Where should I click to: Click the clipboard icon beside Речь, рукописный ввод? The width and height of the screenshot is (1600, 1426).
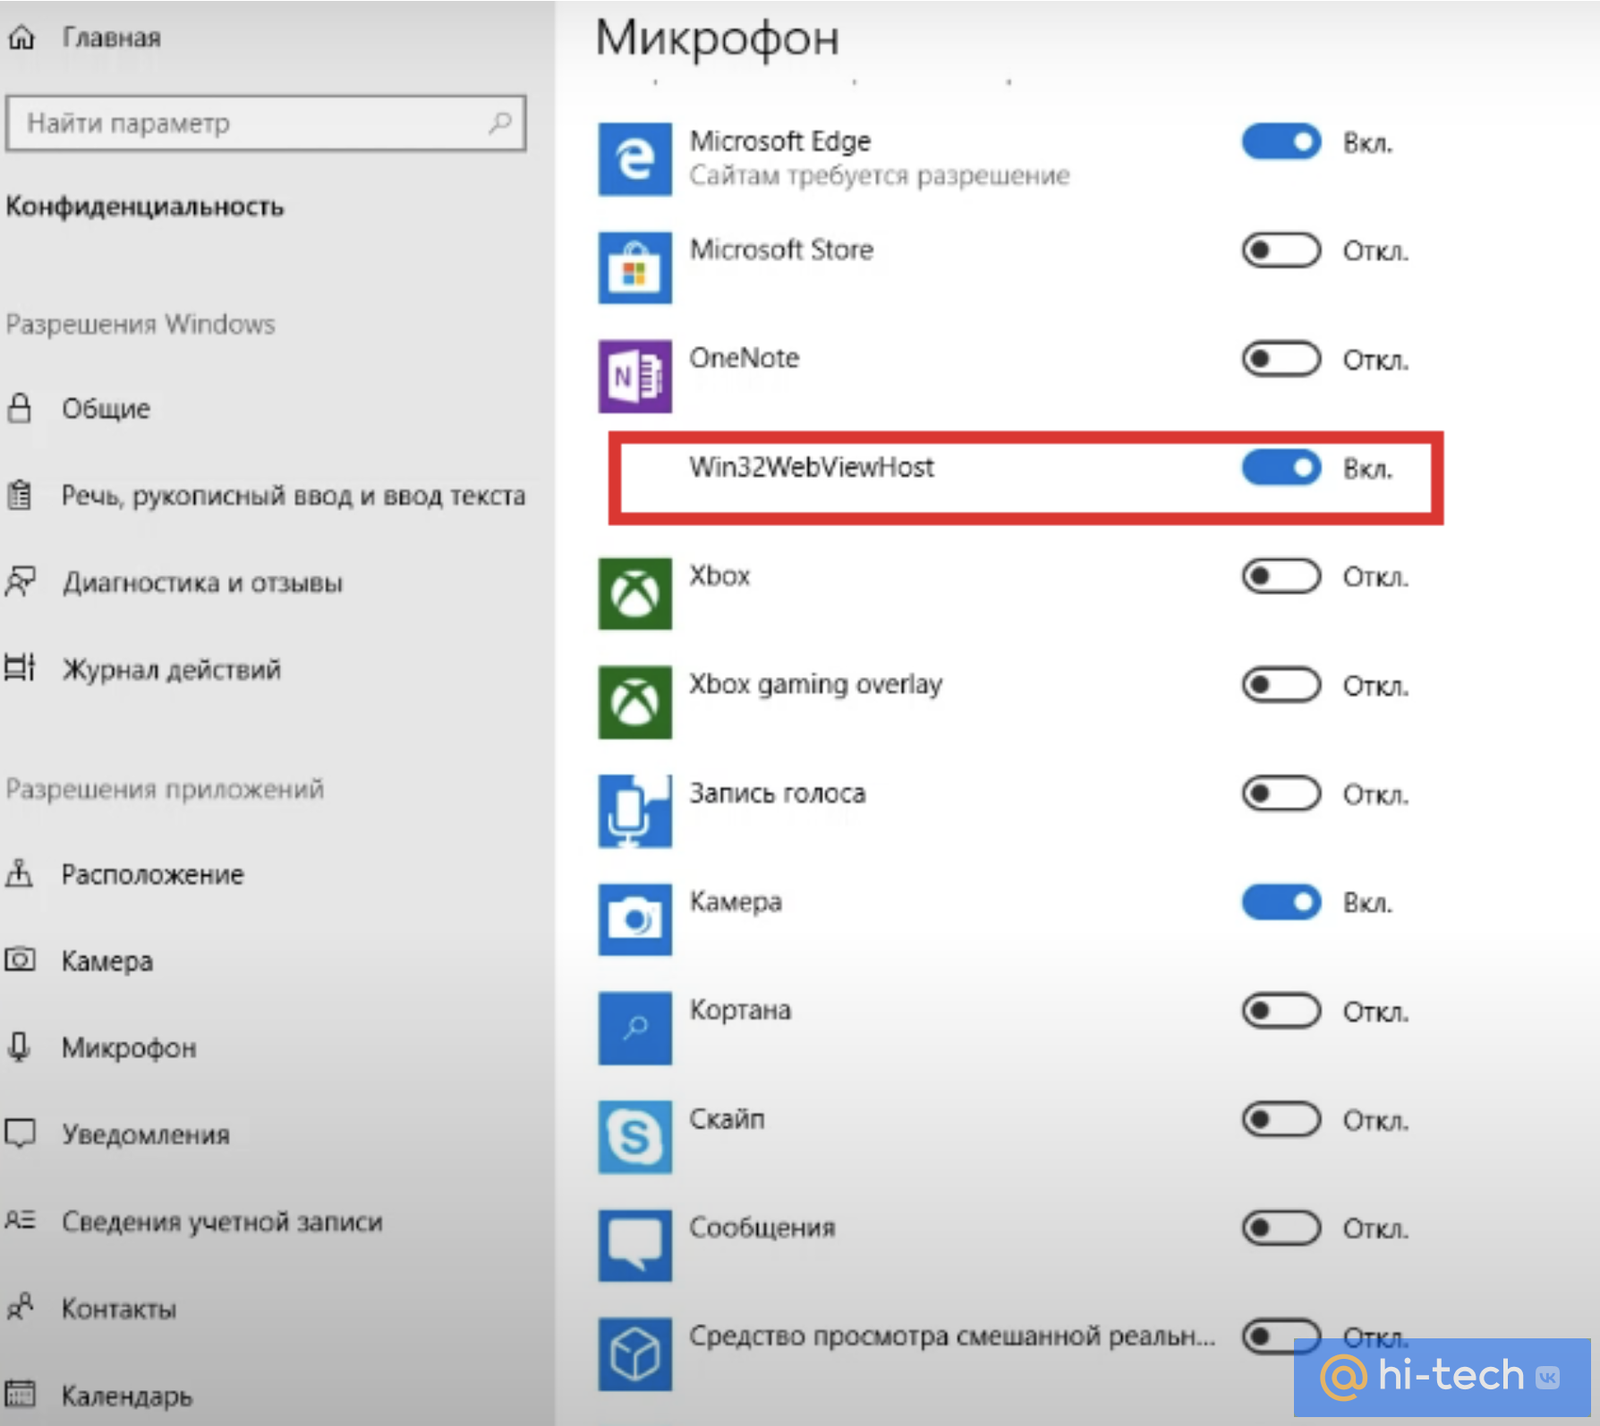coord(19,495)
